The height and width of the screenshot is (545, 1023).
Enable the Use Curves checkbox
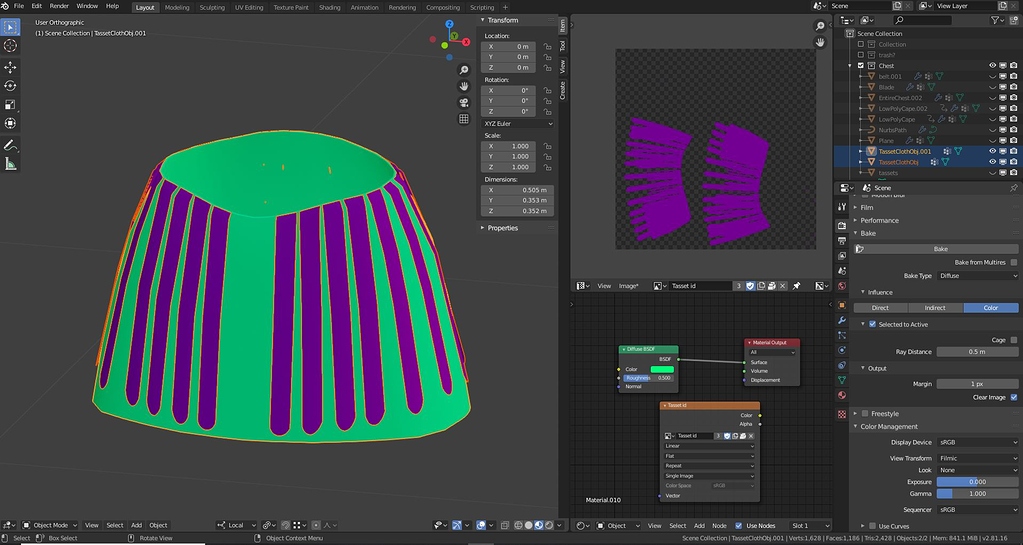tap(872, 526)
